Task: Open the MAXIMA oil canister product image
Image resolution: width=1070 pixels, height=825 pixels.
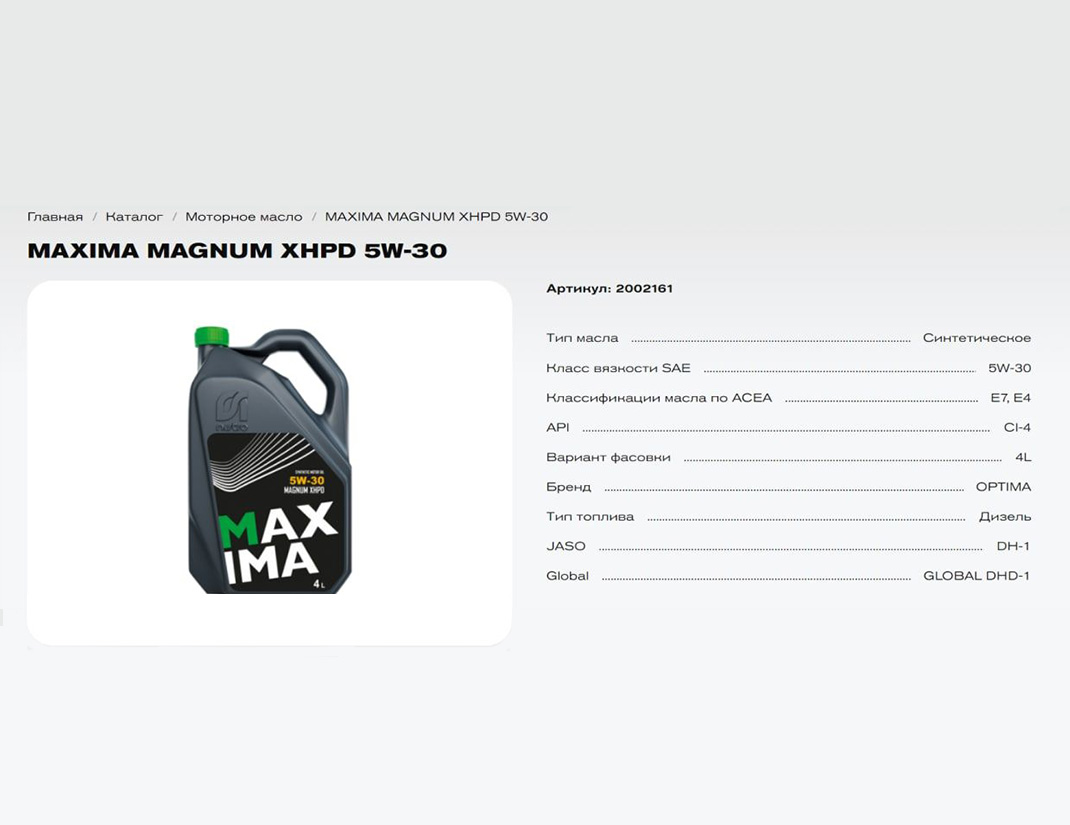Action: coord(270,461)
